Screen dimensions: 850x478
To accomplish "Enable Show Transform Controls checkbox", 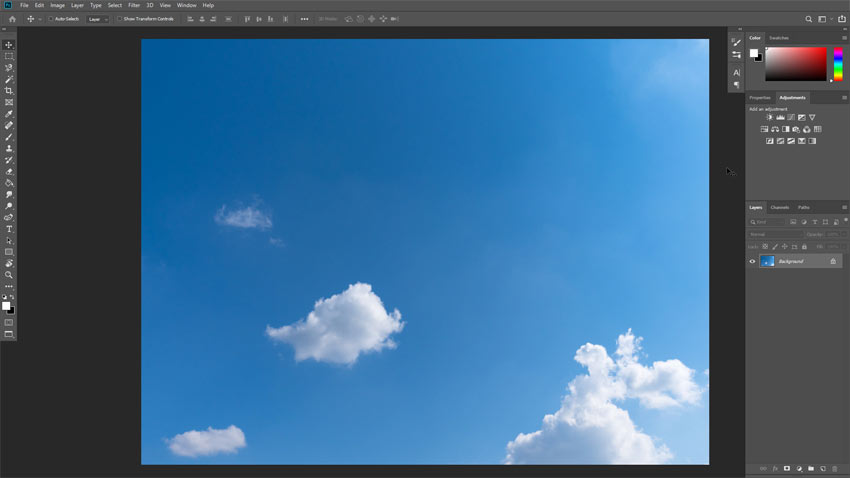I will (119, 19).
